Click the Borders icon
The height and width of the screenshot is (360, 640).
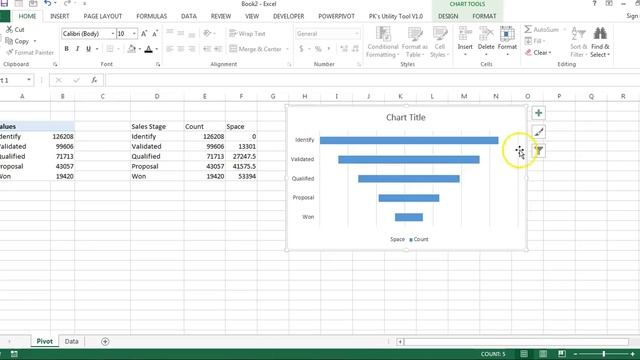pyautogui.click(x=110, y=49)
